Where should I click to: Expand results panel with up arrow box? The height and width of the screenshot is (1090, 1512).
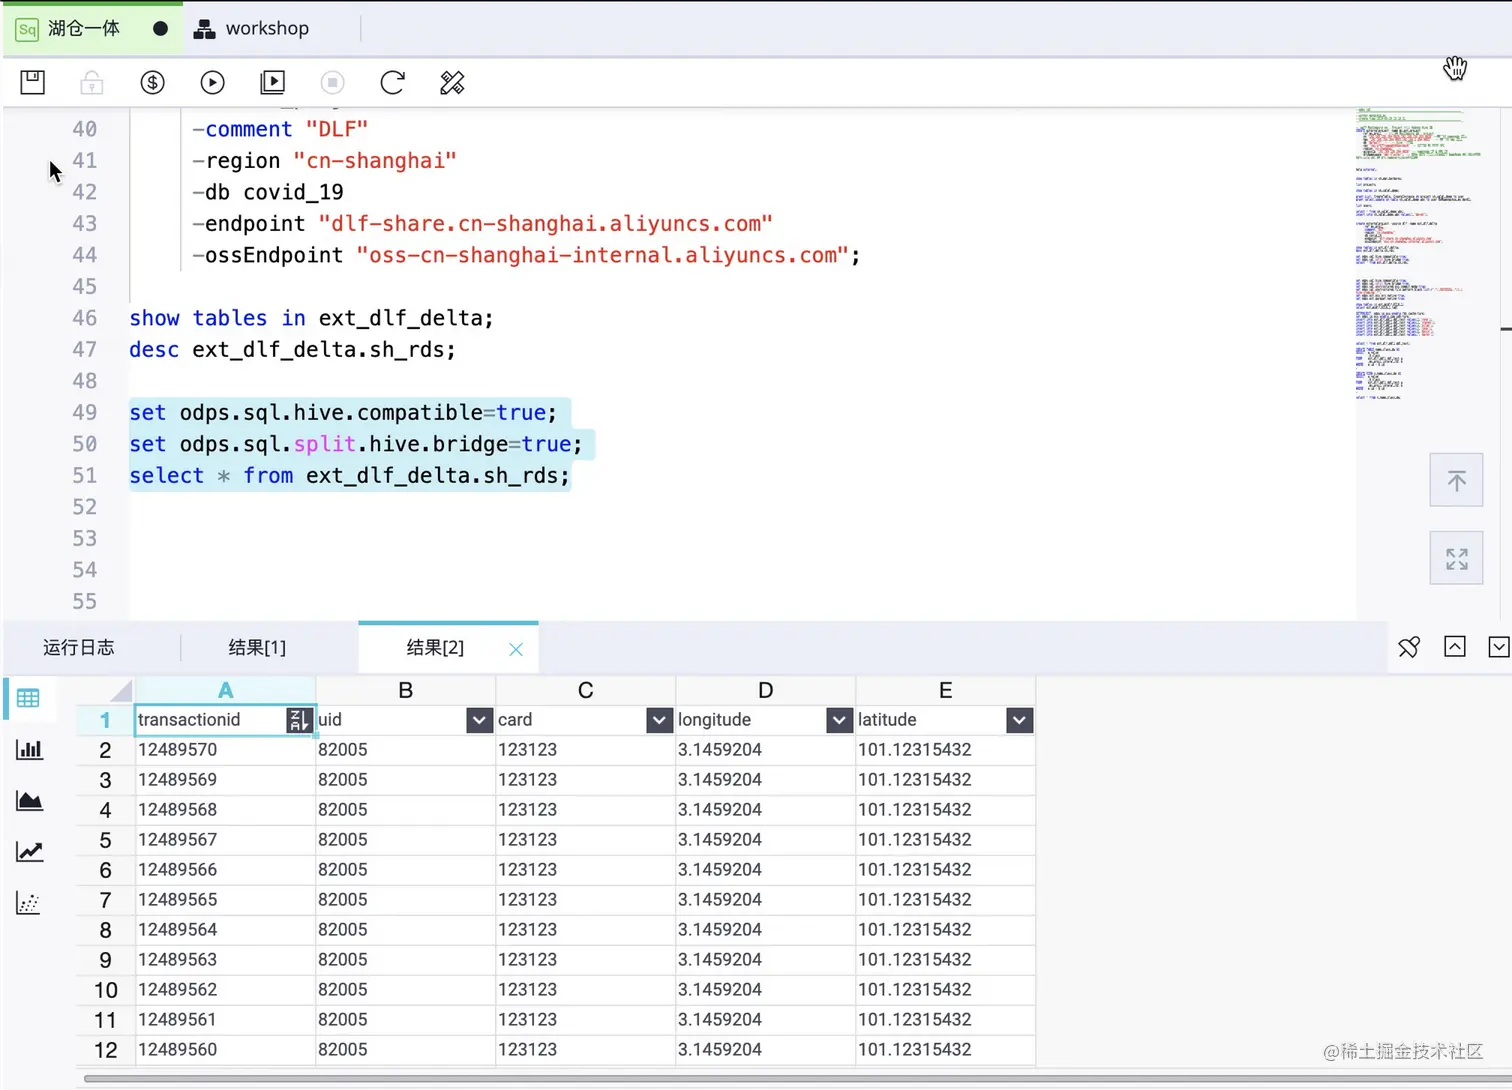pyautogui.click(x=1455, y=647)
